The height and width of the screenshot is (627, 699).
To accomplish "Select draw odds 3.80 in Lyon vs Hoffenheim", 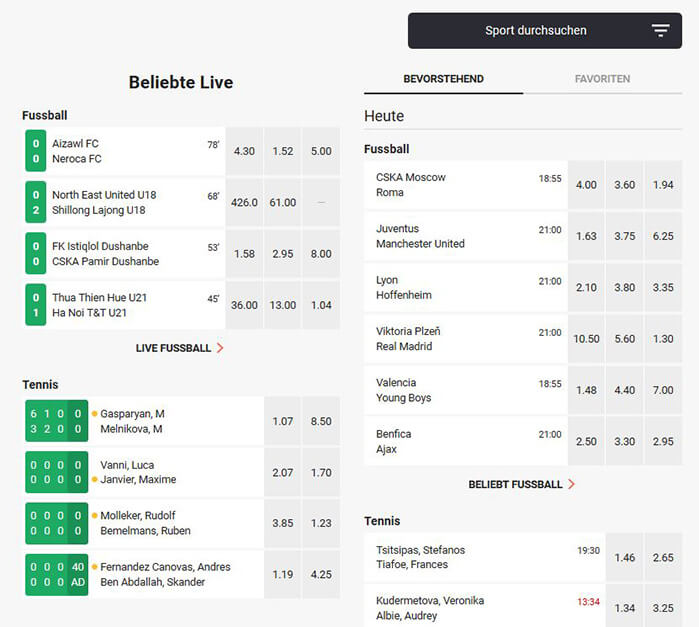I will click(625, 288).
